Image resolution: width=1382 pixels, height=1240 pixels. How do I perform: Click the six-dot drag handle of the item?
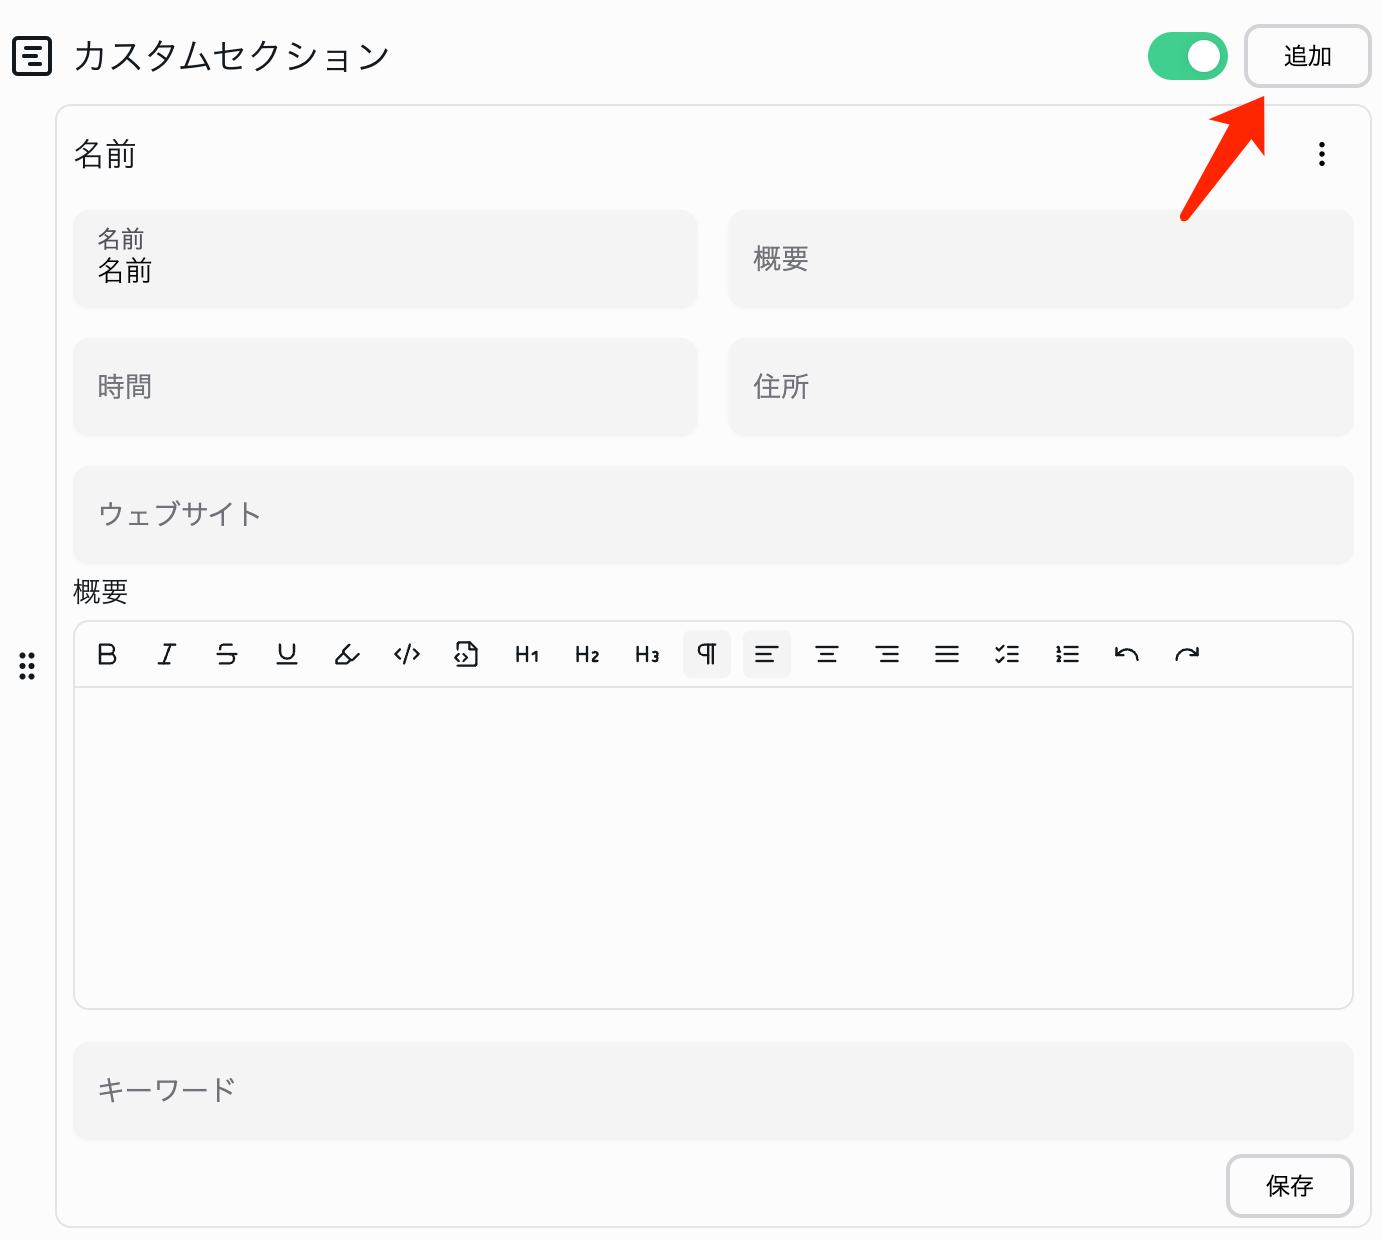[x=27, y=666]
